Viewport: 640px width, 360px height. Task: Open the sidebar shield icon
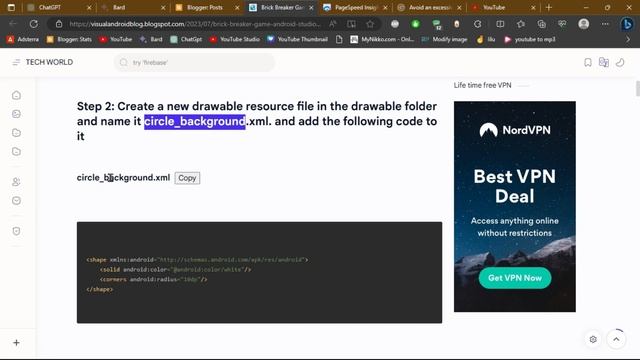tap(16, 231)
